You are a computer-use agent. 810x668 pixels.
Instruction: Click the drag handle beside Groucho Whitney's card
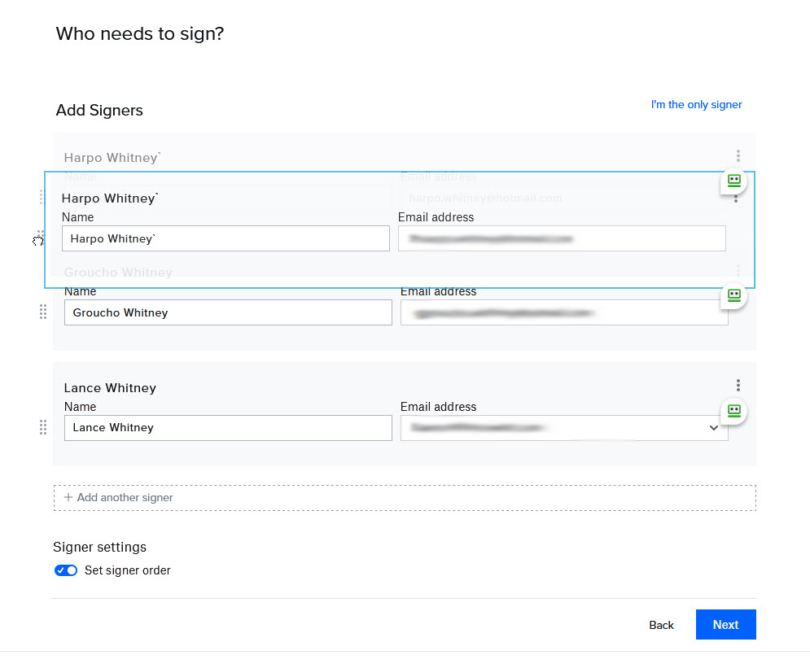coord(42,311)
